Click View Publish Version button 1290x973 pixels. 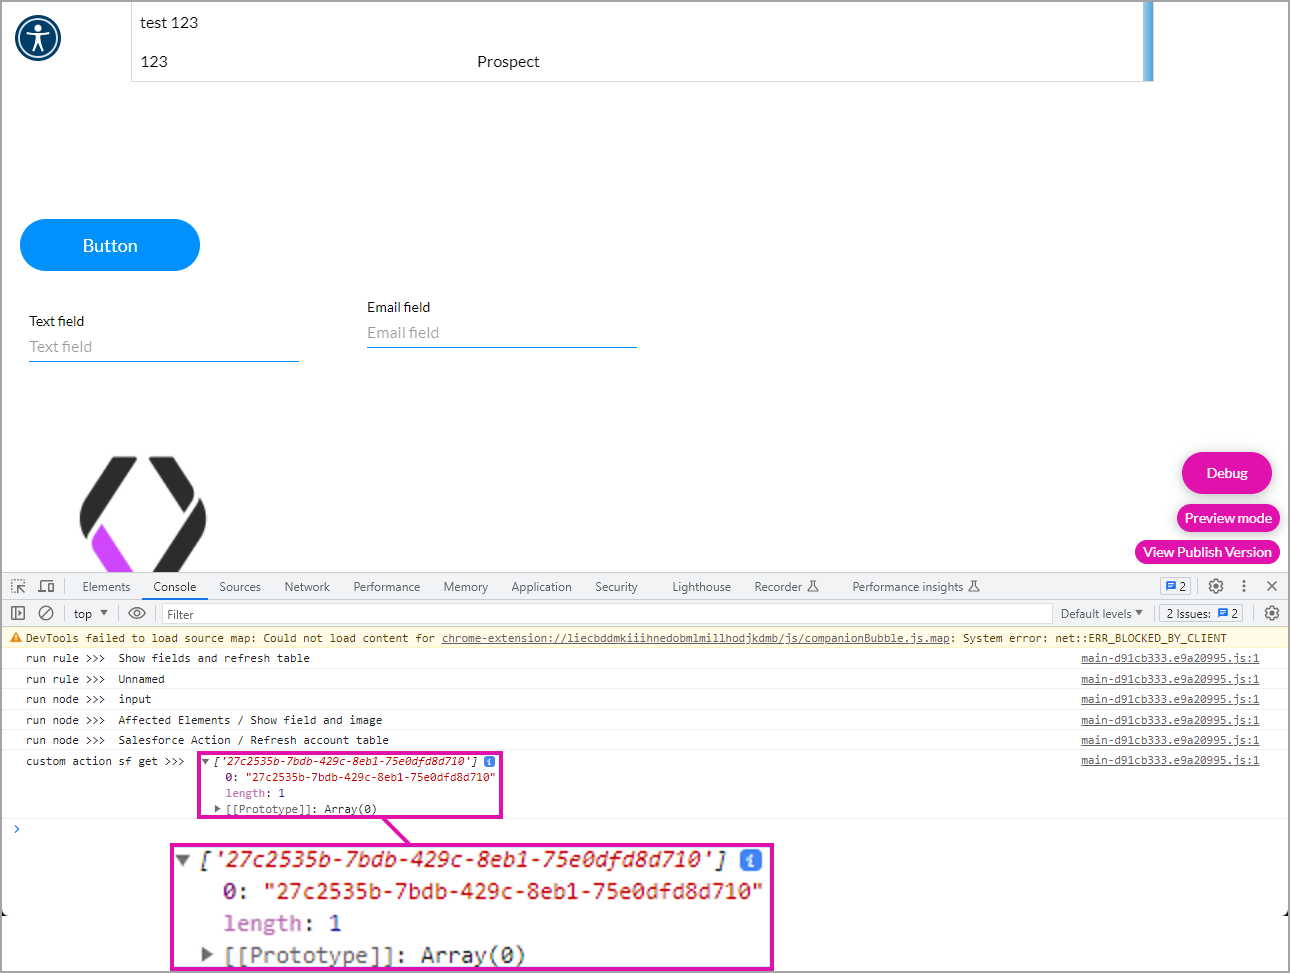(x=1207, y=552)
